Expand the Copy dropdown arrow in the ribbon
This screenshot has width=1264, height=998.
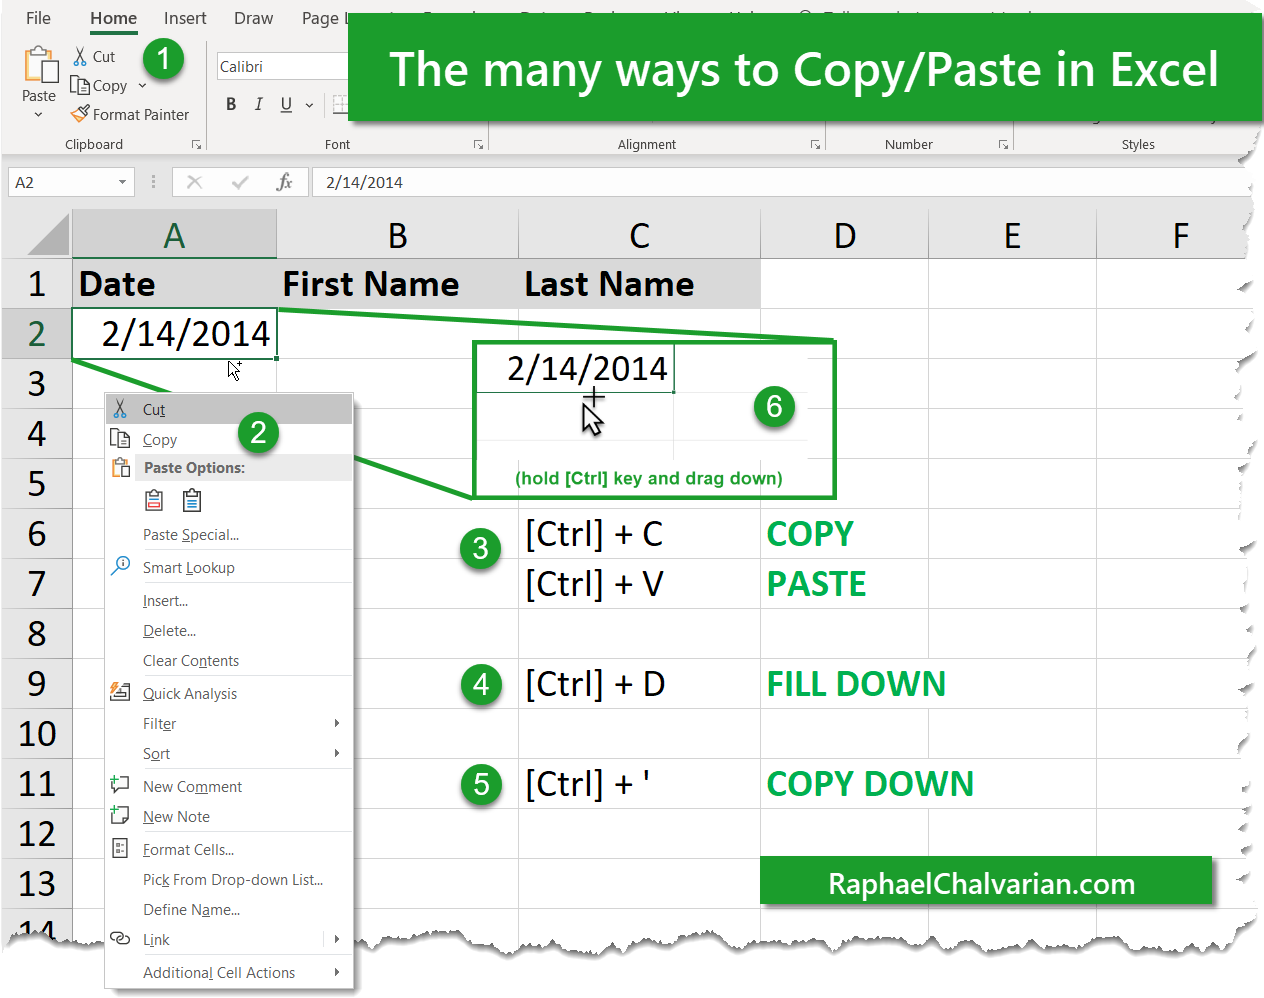[x=142, y=86]
